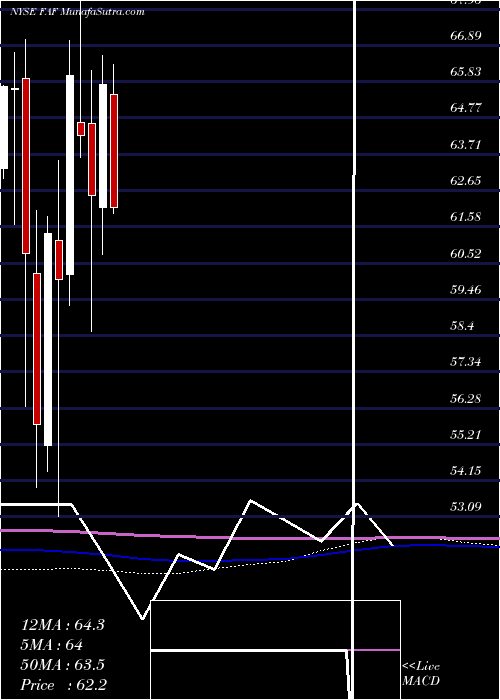The image size is (500, 700).
Task: Click the 56.28 price axis label
Action: point(466,398)
